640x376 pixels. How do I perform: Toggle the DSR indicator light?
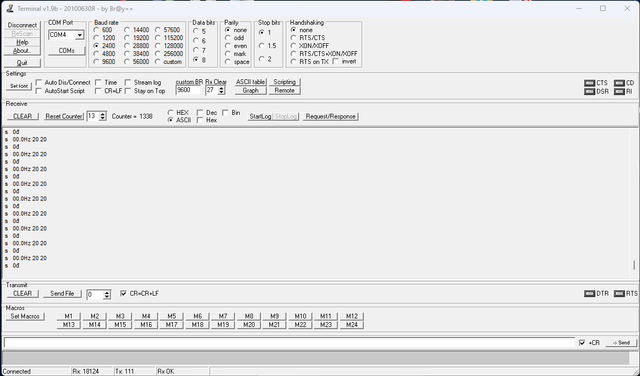click(x=589, y=91)
